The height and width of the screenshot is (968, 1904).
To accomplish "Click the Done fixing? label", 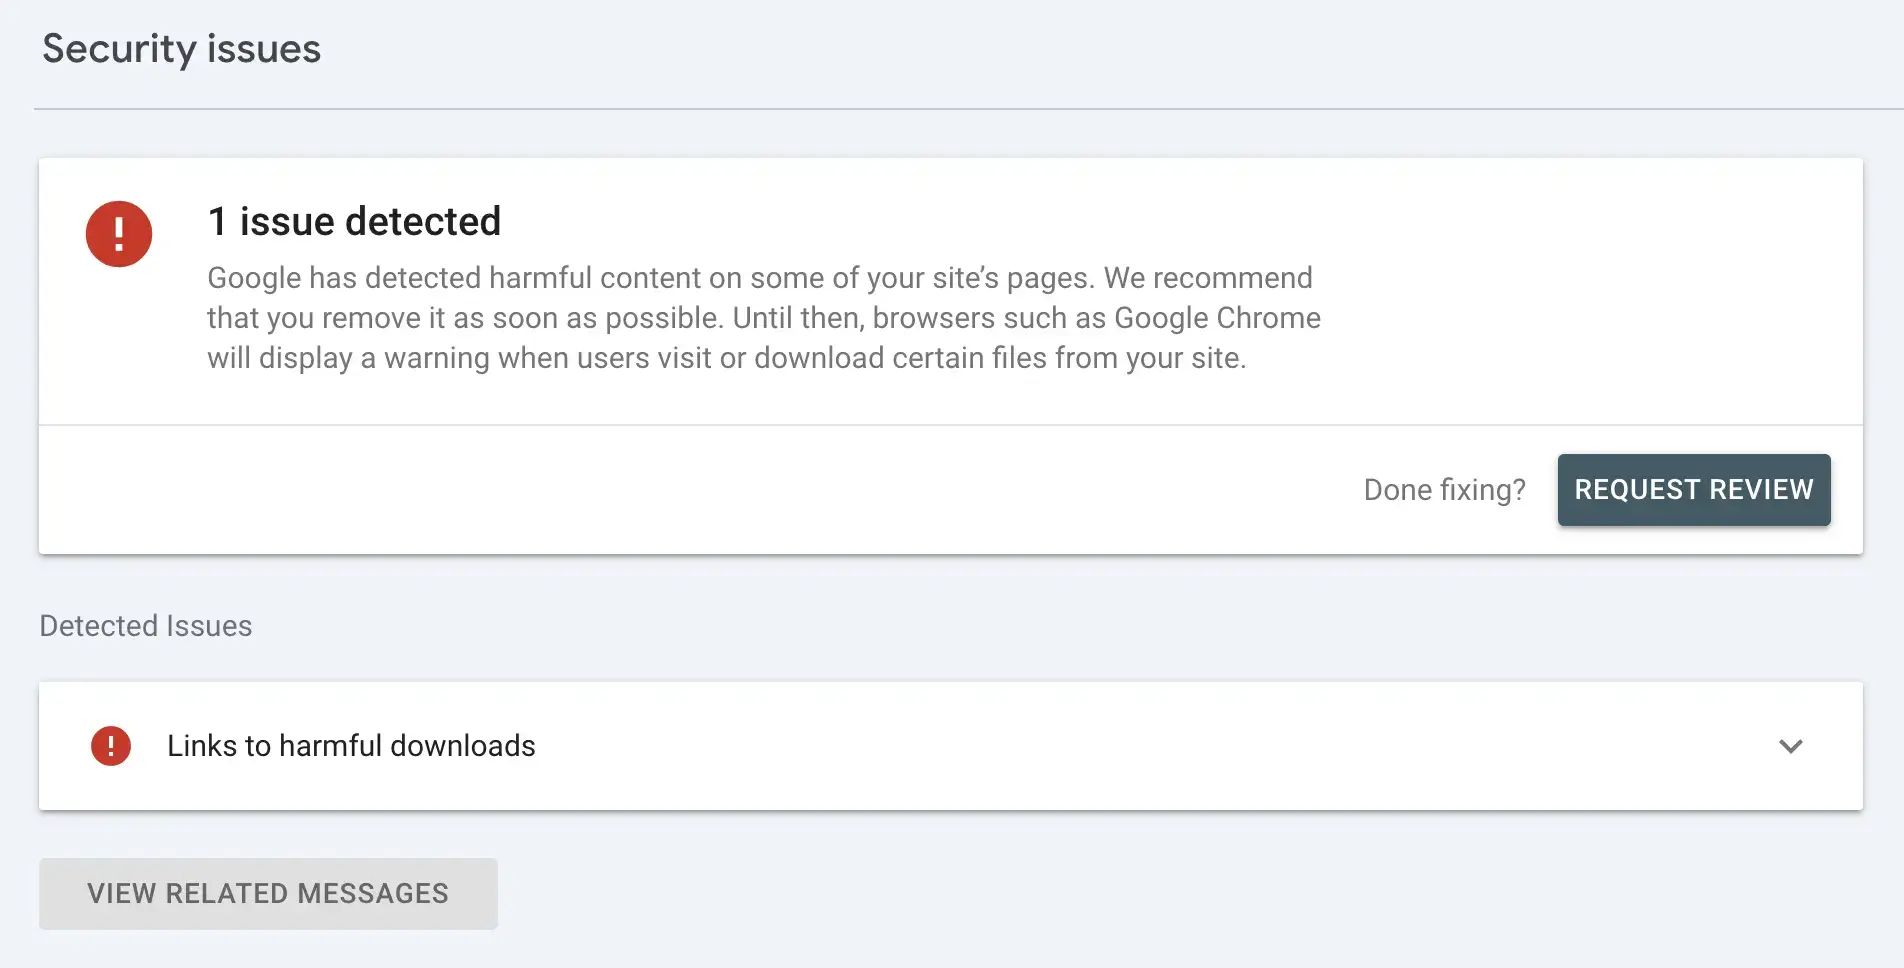I will click(1445, 489).
